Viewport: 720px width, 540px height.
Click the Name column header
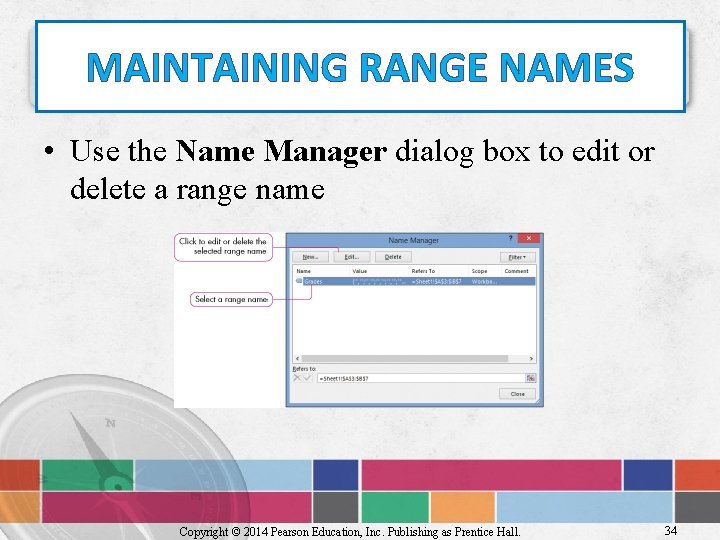coord(304,271)
